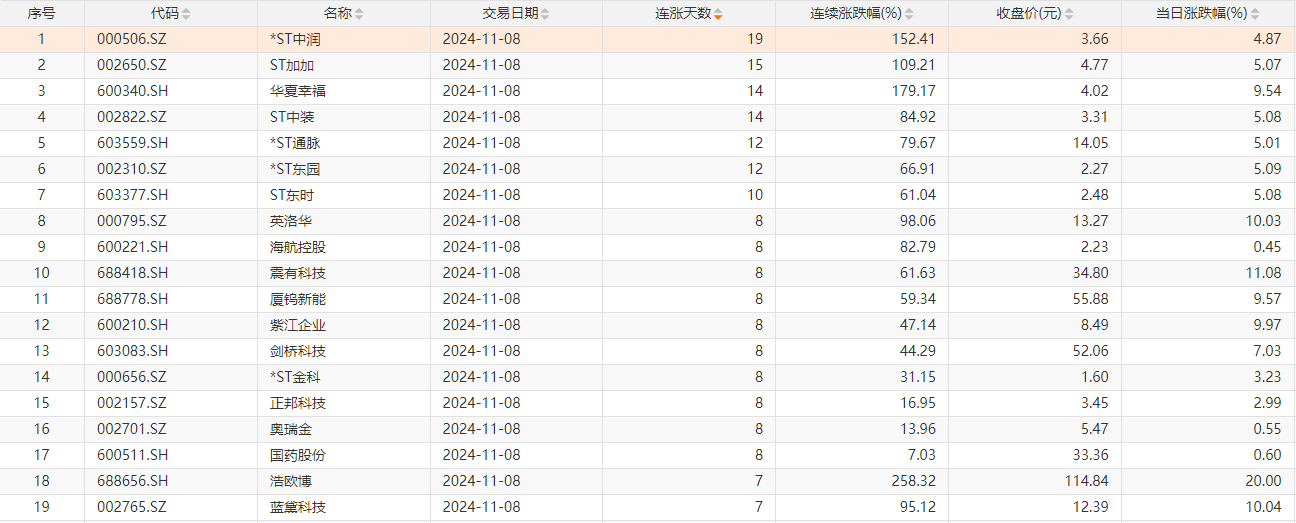Image resolution: width=1296 pixels, height=523 pixels.
Task: Select stock name 浩欧博
Action: pyautogui.click(x=291, y=481)
